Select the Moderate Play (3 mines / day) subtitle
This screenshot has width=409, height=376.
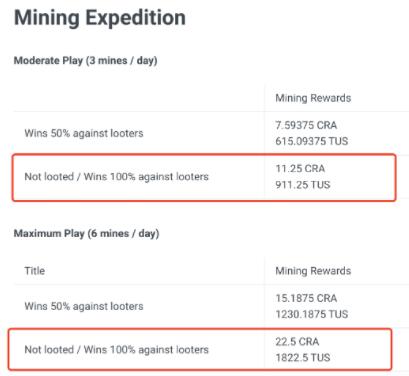tap(85, 61)
